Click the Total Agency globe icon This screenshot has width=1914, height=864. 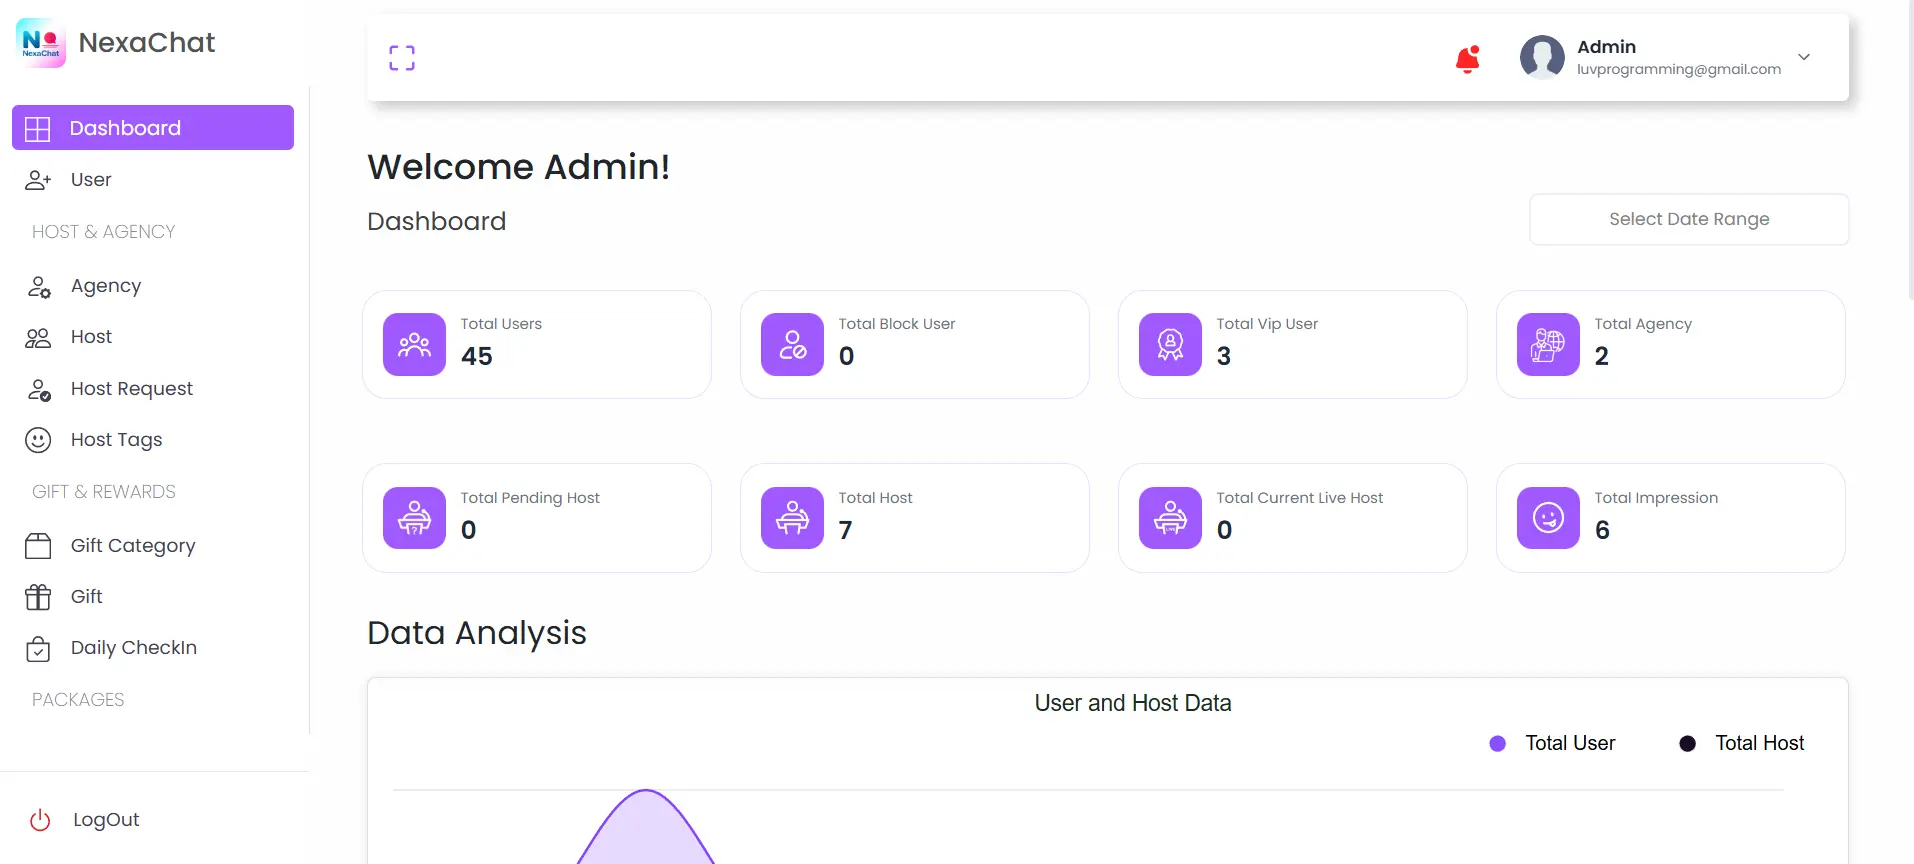1548,345
